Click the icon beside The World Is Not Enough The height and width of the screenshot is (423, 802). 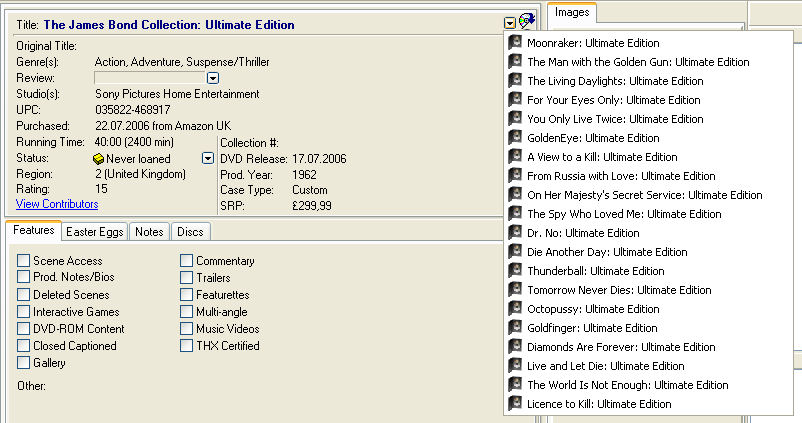[515, 384]
